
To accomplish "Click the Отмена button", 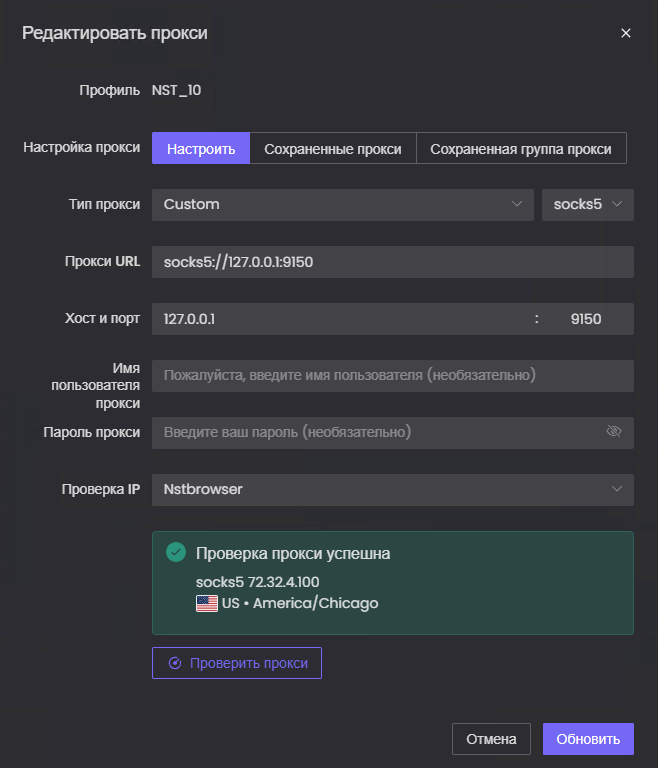I will point(491,739).
